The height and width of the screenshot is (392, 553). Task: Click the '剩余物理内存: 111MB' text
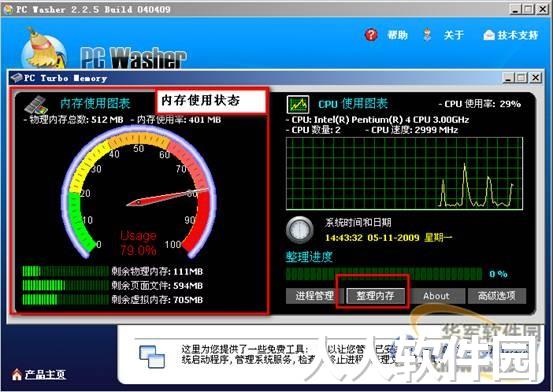[x=157, y=271]
